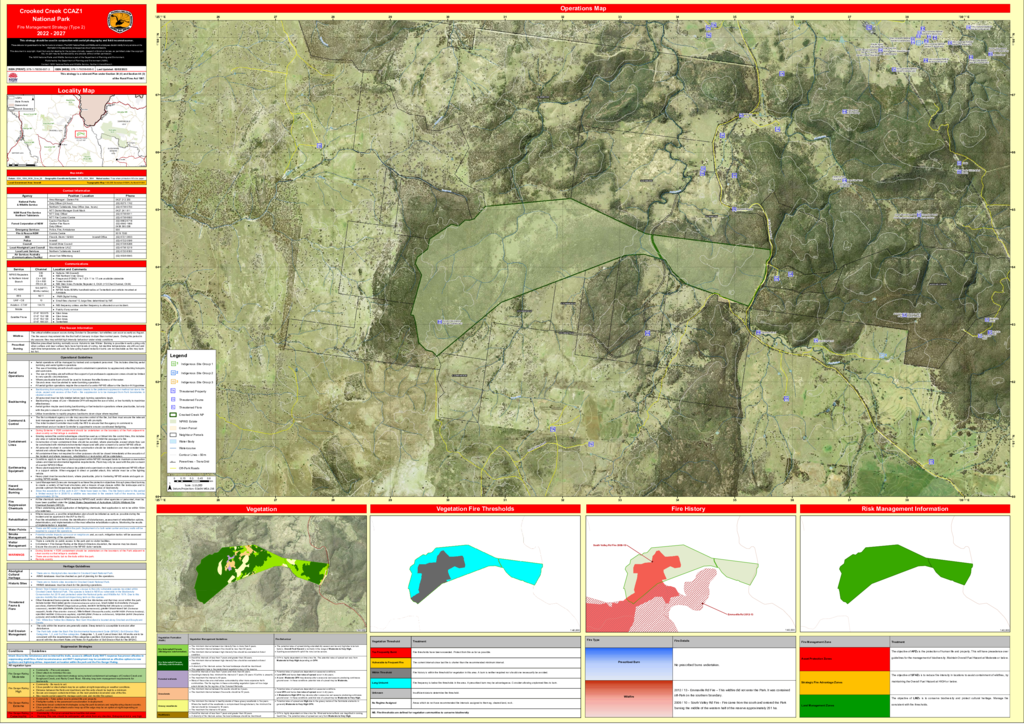Open the Vegetation Fire Thresholds map thumbnail
The height and width of the screenshot is (724, 1024).
point(475,573)
